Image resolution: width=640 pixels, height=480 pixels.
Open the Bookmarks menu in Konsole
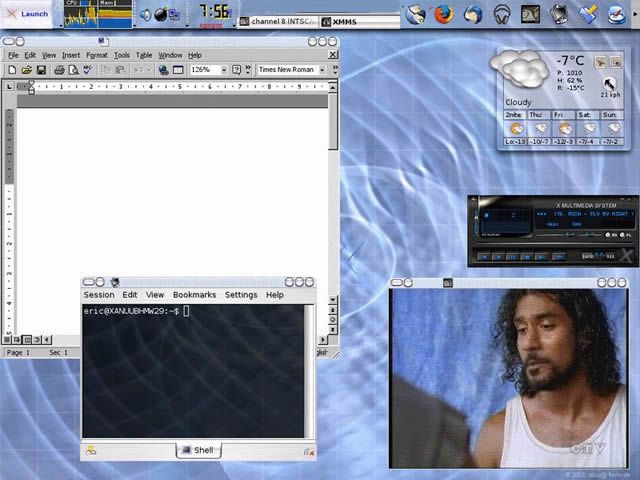[x=194, y=295]
